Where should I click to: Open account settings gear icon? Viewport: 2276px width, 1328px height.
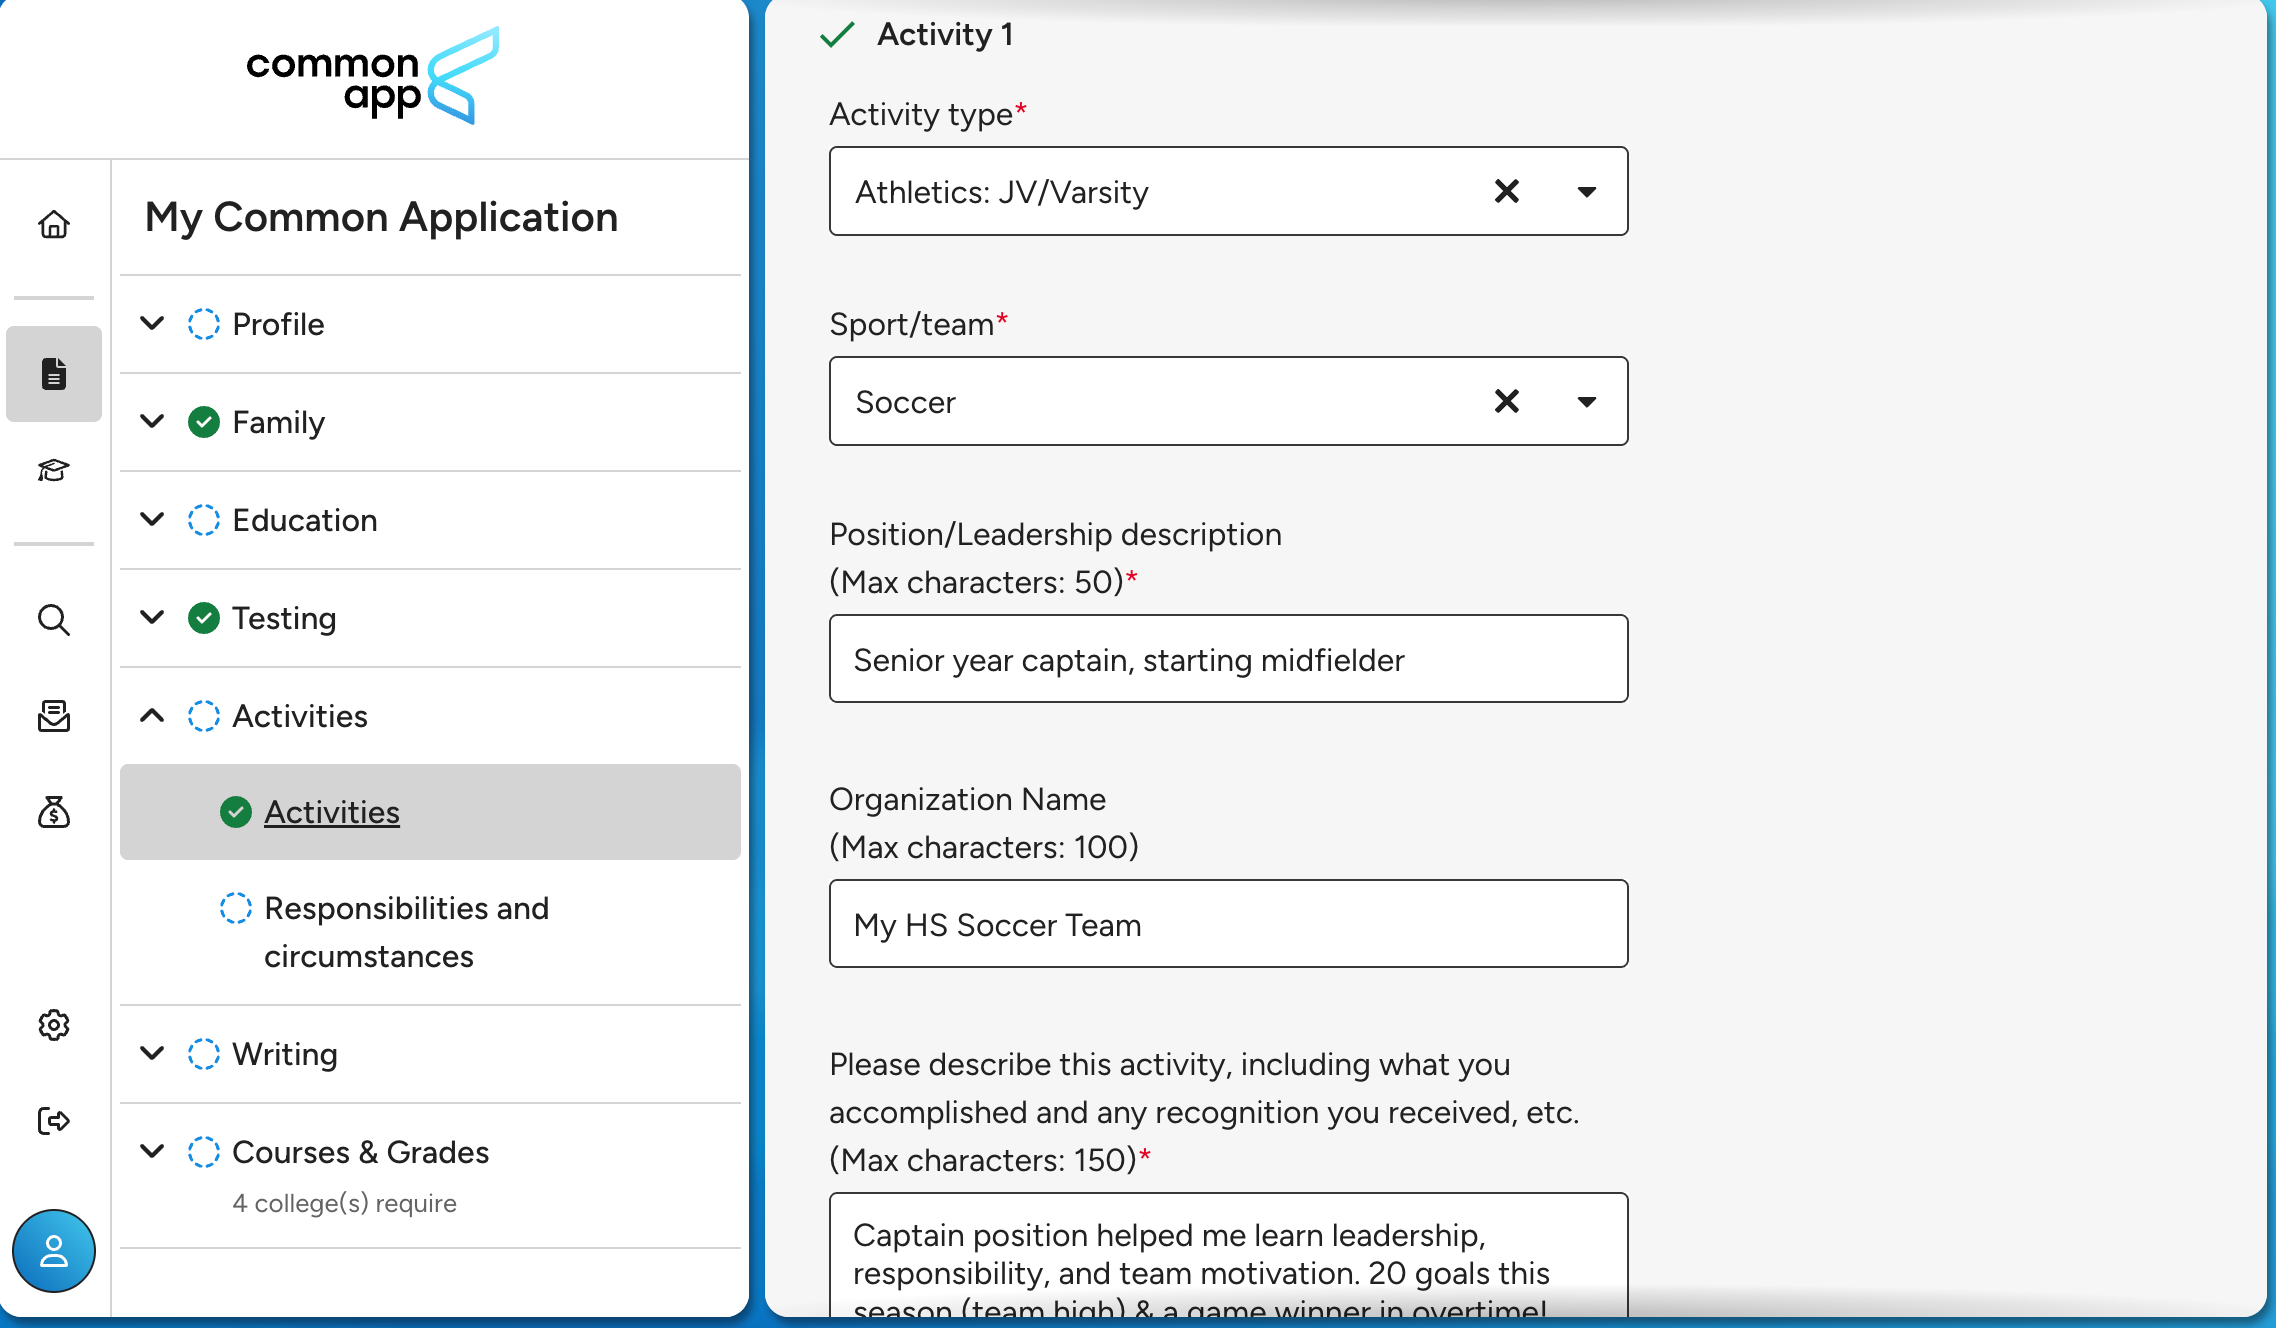pyautogui.click(x=54, y=1025)
